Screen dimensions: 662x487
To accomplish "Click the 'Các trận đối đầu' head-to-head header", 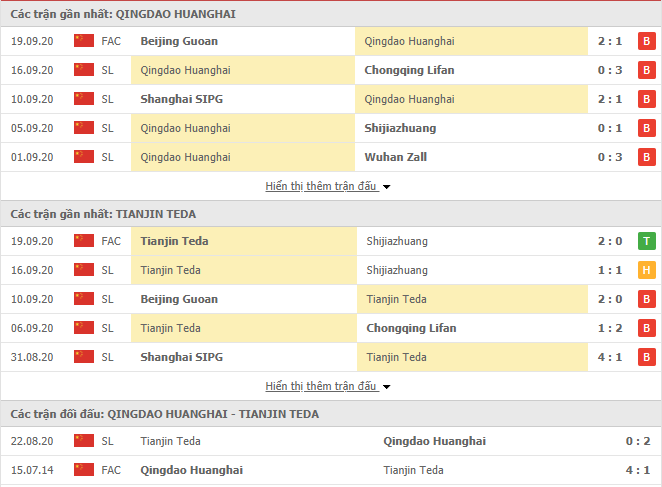I will [x=165, y=414].
